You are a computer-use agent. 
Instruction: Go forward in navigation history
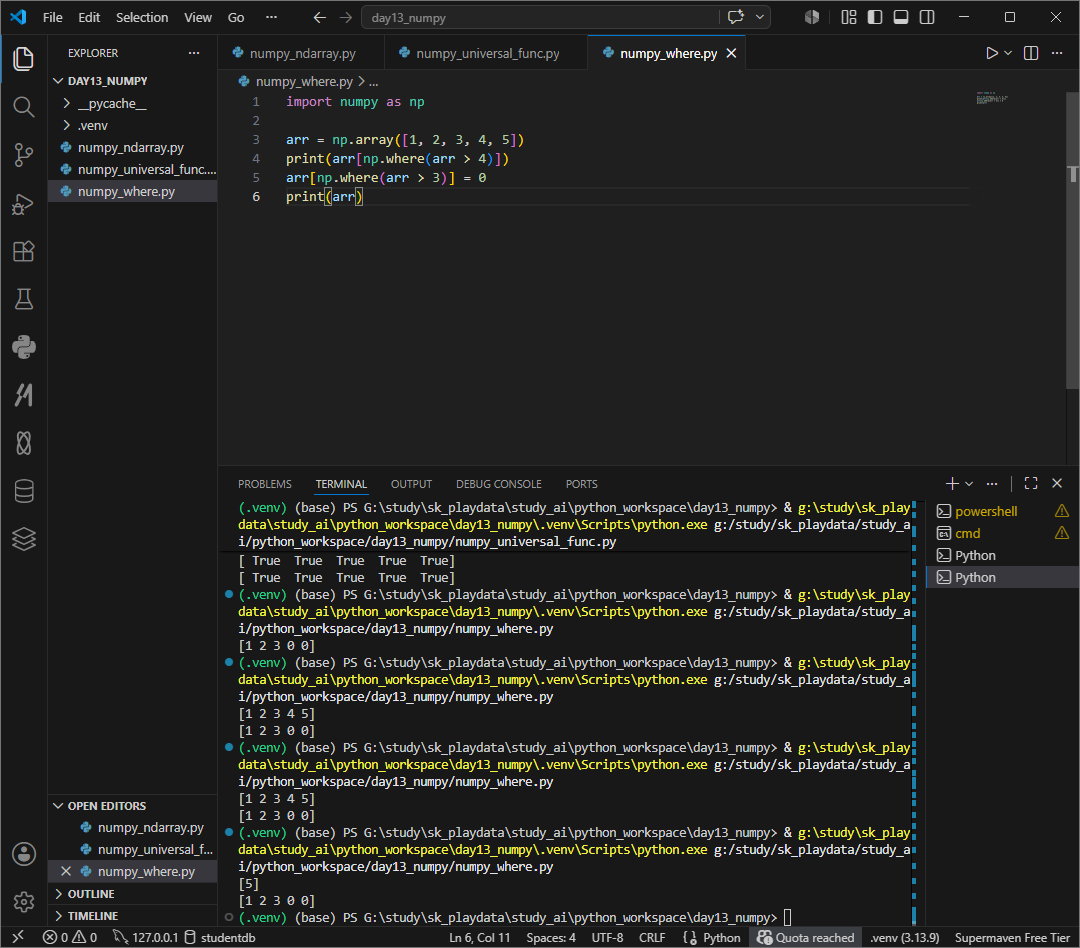tap(346, 17)
